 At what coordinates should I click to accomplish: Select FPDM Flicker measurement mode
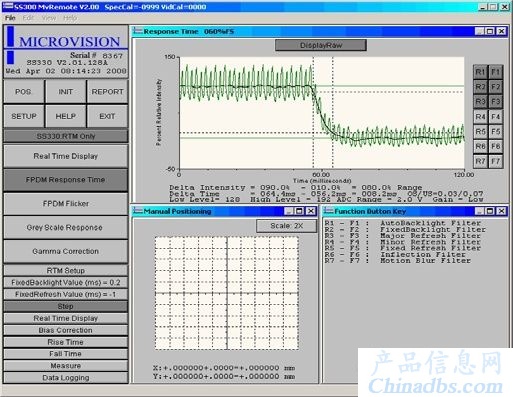[66, 204]
